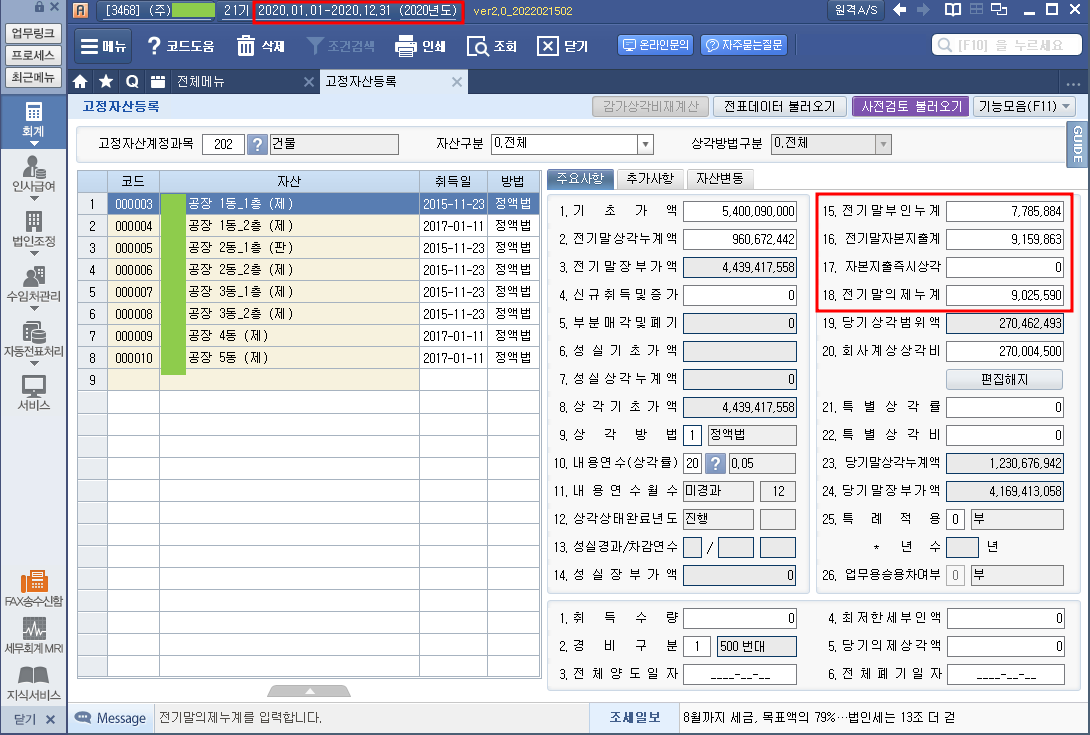Click the 편집해지 button
The height and width of the screenshot is (735, 1090).
click(1004, 379)
